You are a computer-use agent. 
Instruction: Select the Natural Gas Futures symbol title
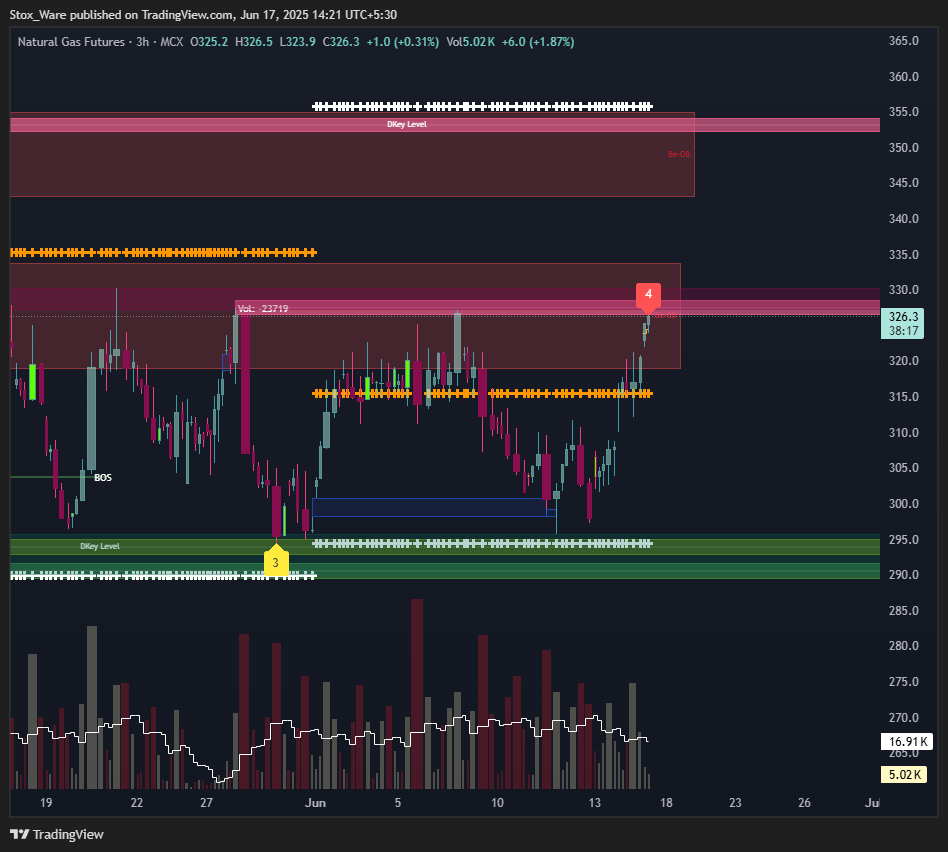tap(71, 42)
